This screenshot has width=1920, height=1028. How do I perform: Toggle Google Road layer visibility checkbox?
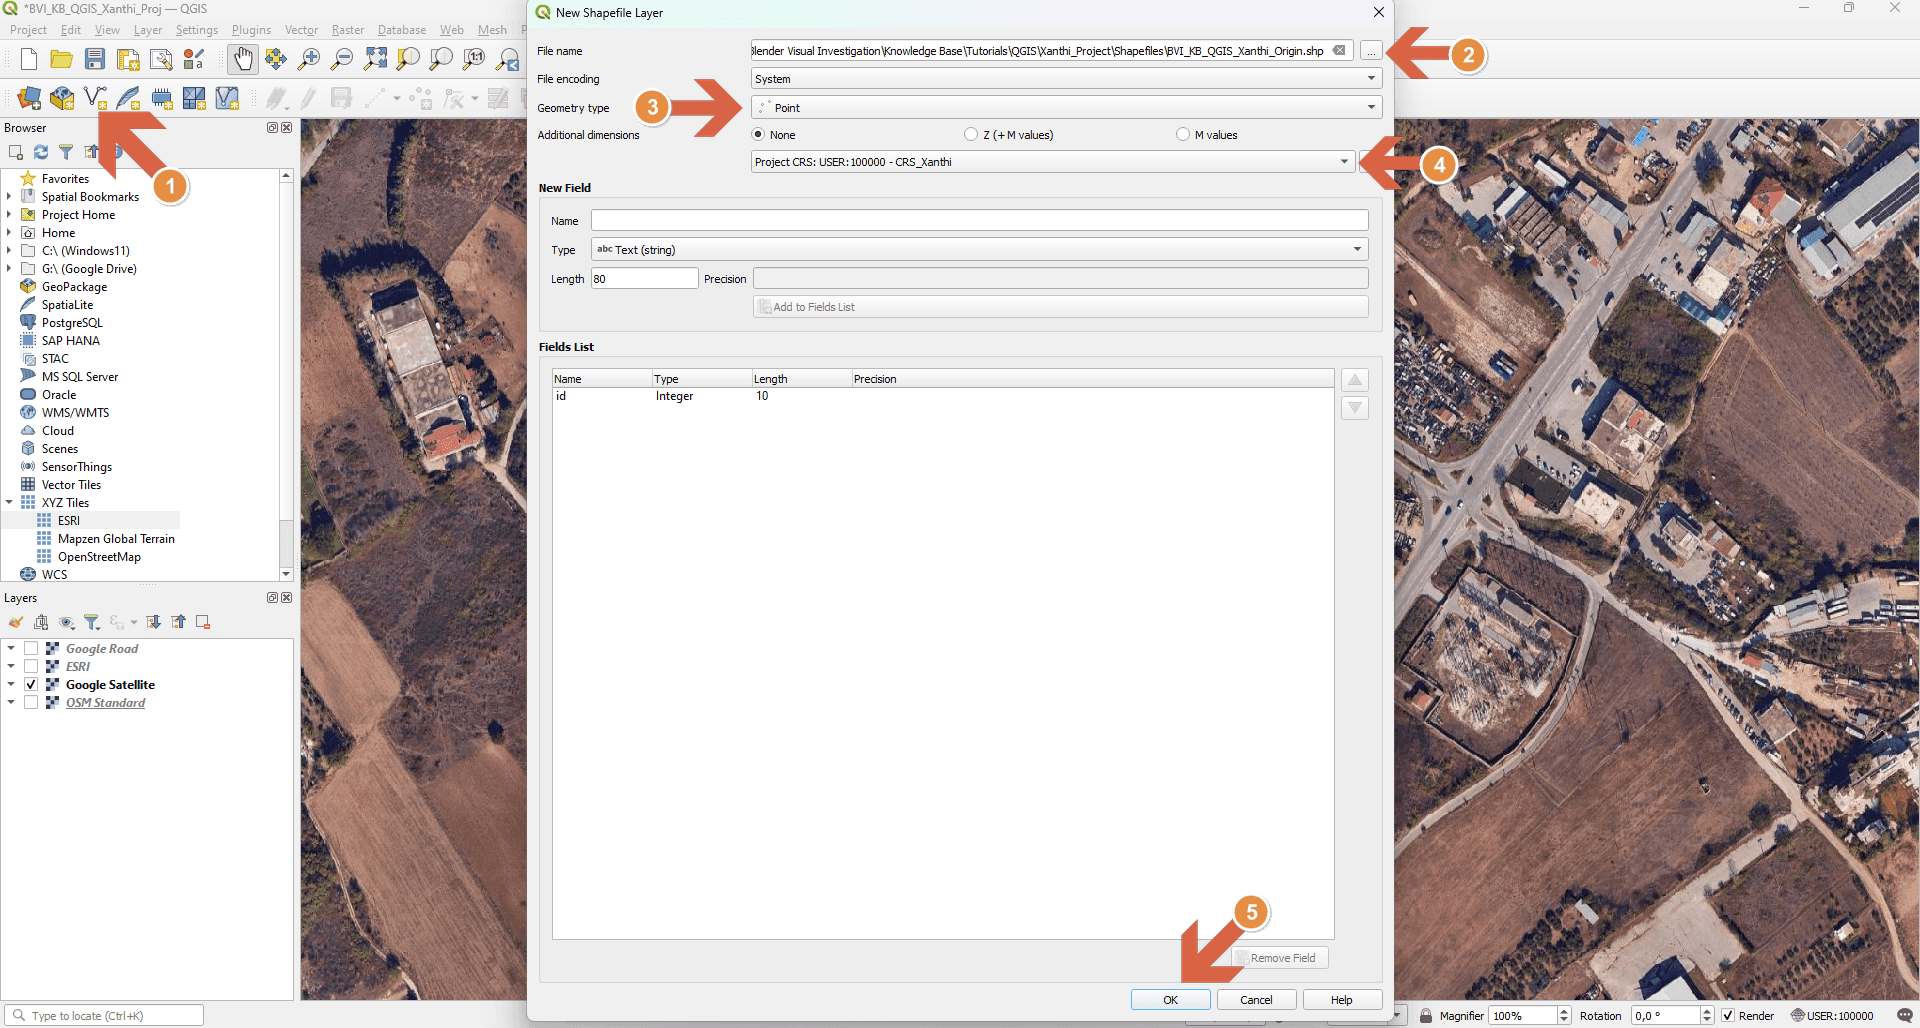[x=31, y=649]
